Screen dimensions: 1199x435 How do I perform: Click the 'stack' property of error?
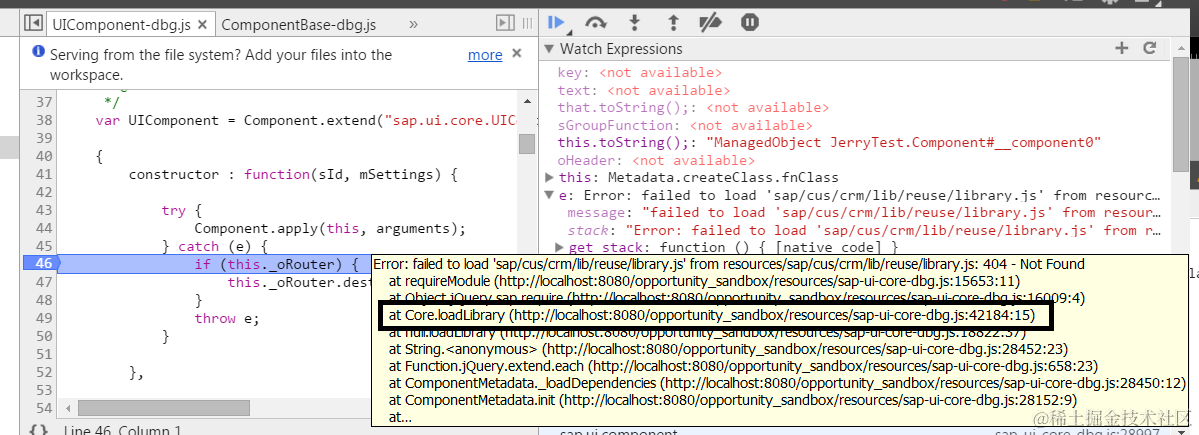coord(864,230)
